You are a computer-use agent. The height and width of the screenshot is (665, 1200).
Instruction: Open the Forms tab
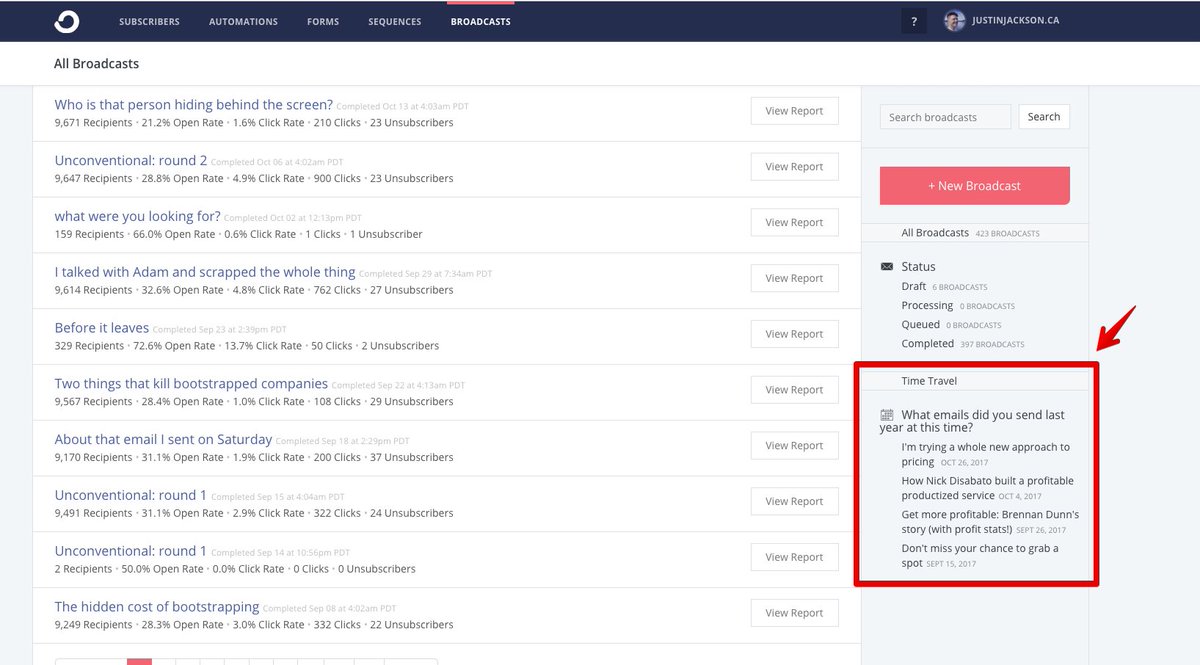click(323, 21)
